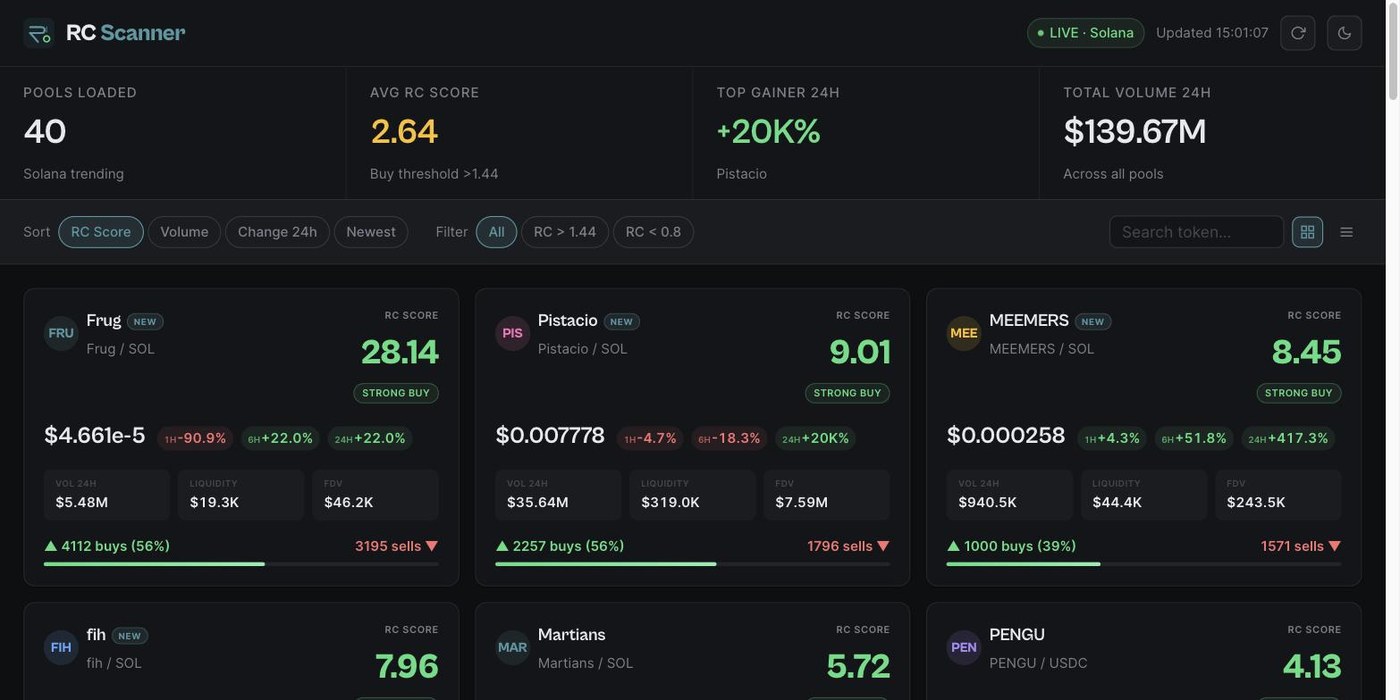Click the MAR token avatar

(512, 647)
